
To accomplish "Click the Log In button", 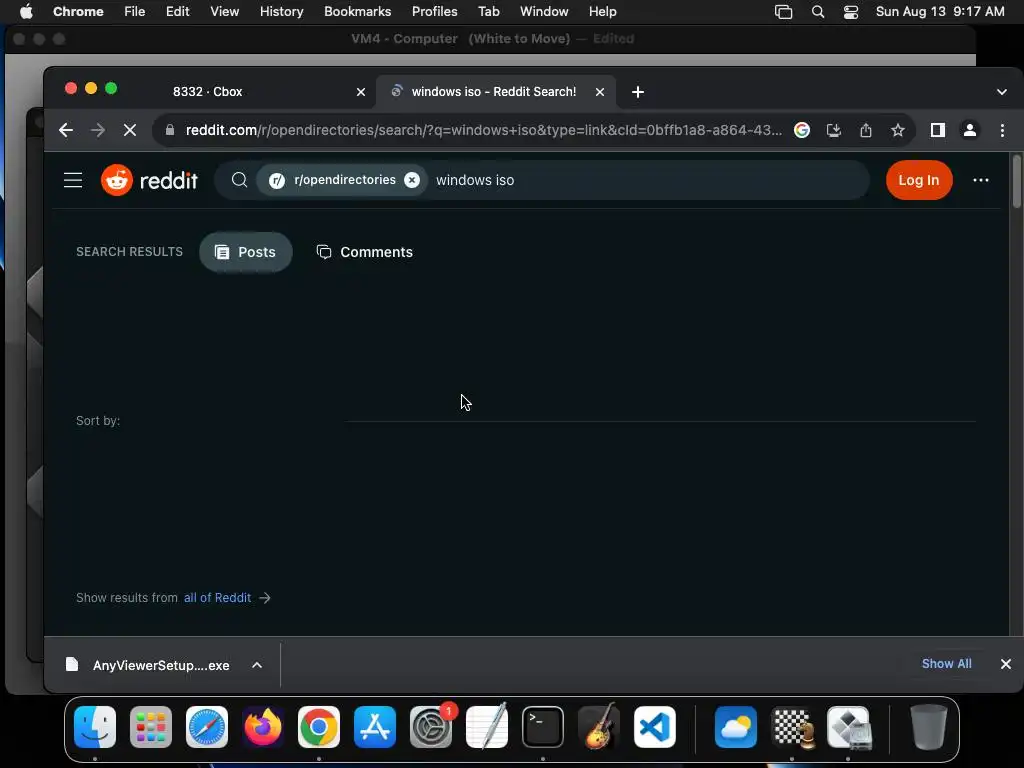I will tap(919, 180).
